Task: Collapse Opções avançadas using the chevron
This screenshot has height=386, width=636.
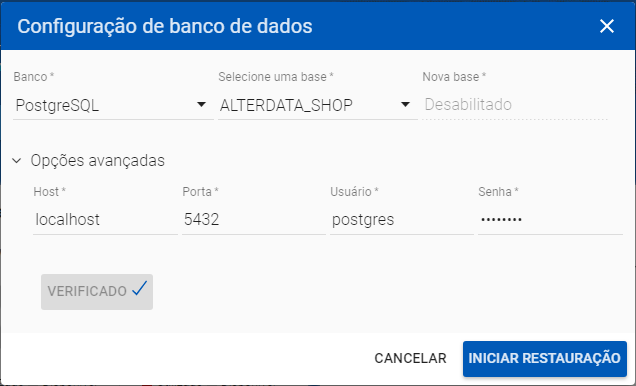Action: tap(17, 161)
